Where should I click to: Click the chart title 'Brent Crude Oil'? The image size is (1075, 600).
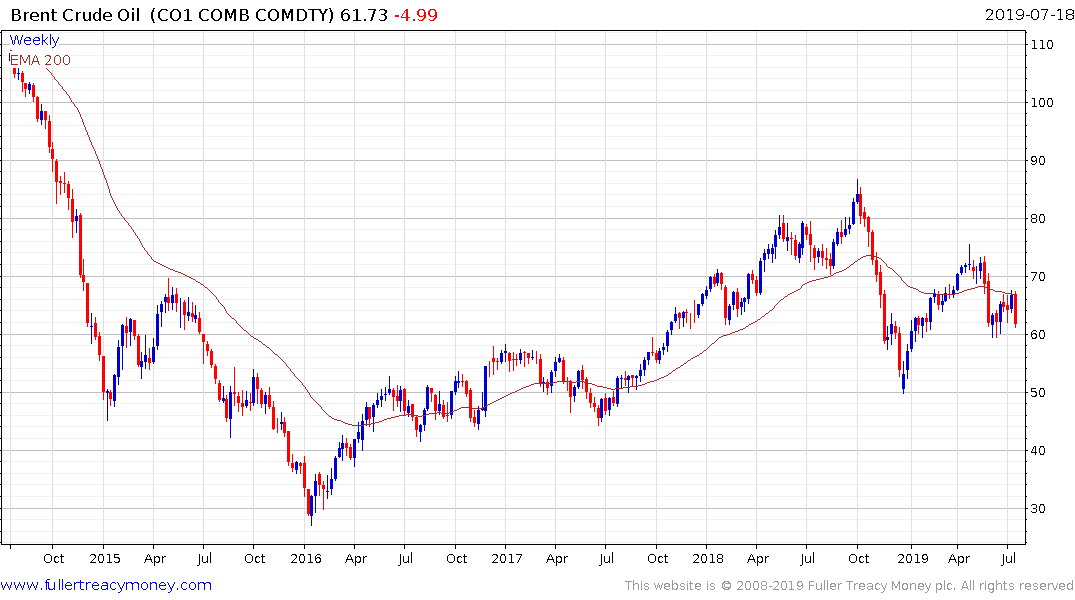tap(75, 15)
